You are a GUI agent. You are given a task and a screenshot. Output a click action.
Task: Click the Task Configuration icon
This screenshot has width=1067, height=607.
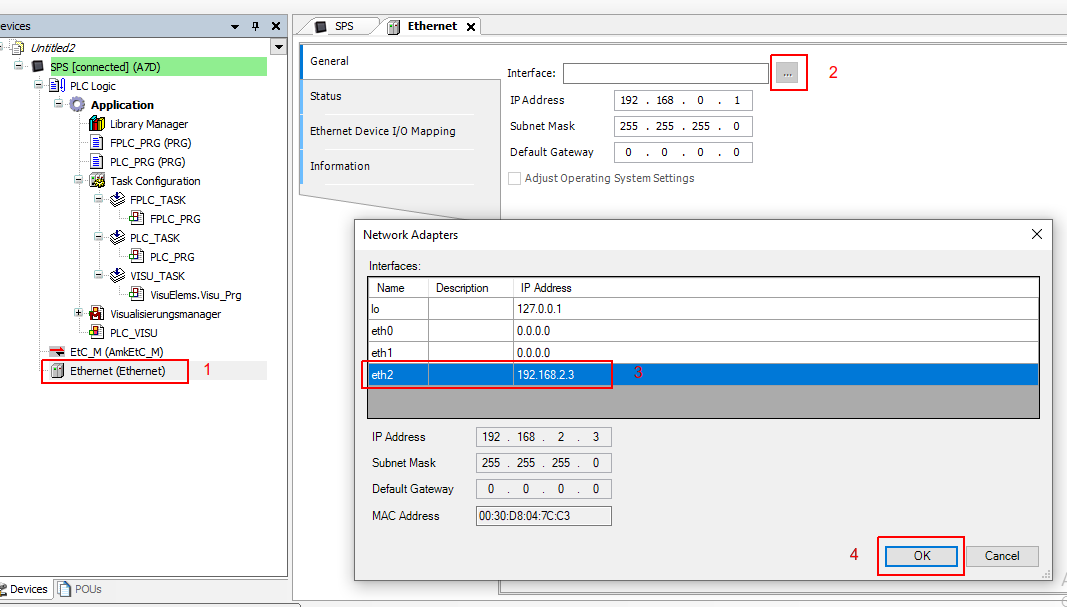click(x=98, y=181)
